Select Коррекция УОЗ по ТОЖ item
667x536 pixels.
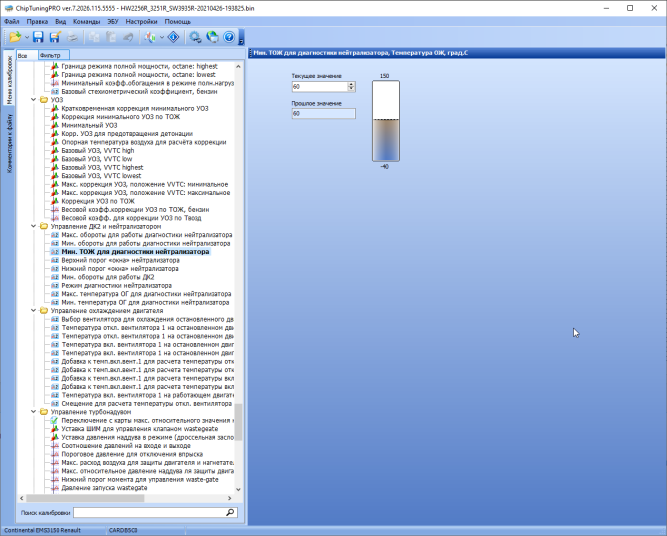98,201
